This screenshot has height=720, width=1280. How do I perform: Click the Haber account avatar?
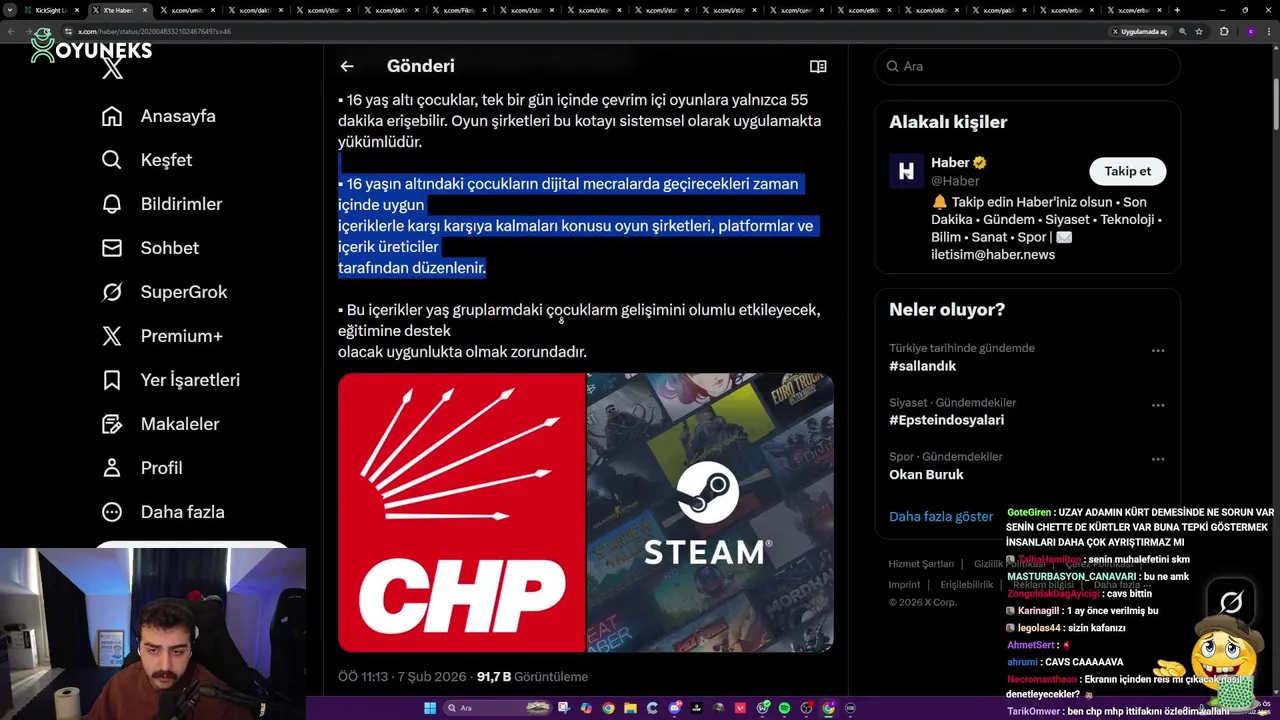906,171
